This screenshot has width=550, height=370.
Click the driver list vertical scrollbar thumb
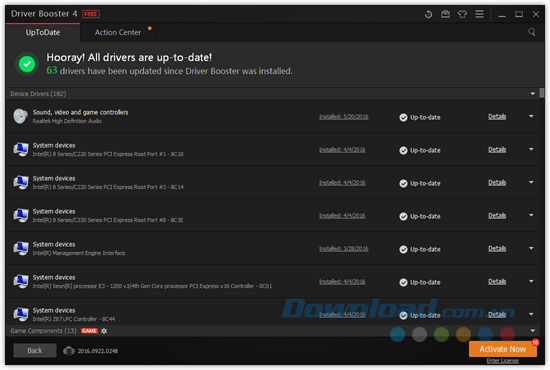click(x=542, y=93)
